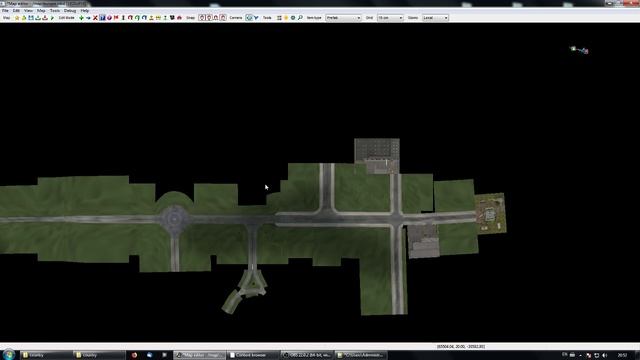Select the red flag edit mode tool

[116, 18]
